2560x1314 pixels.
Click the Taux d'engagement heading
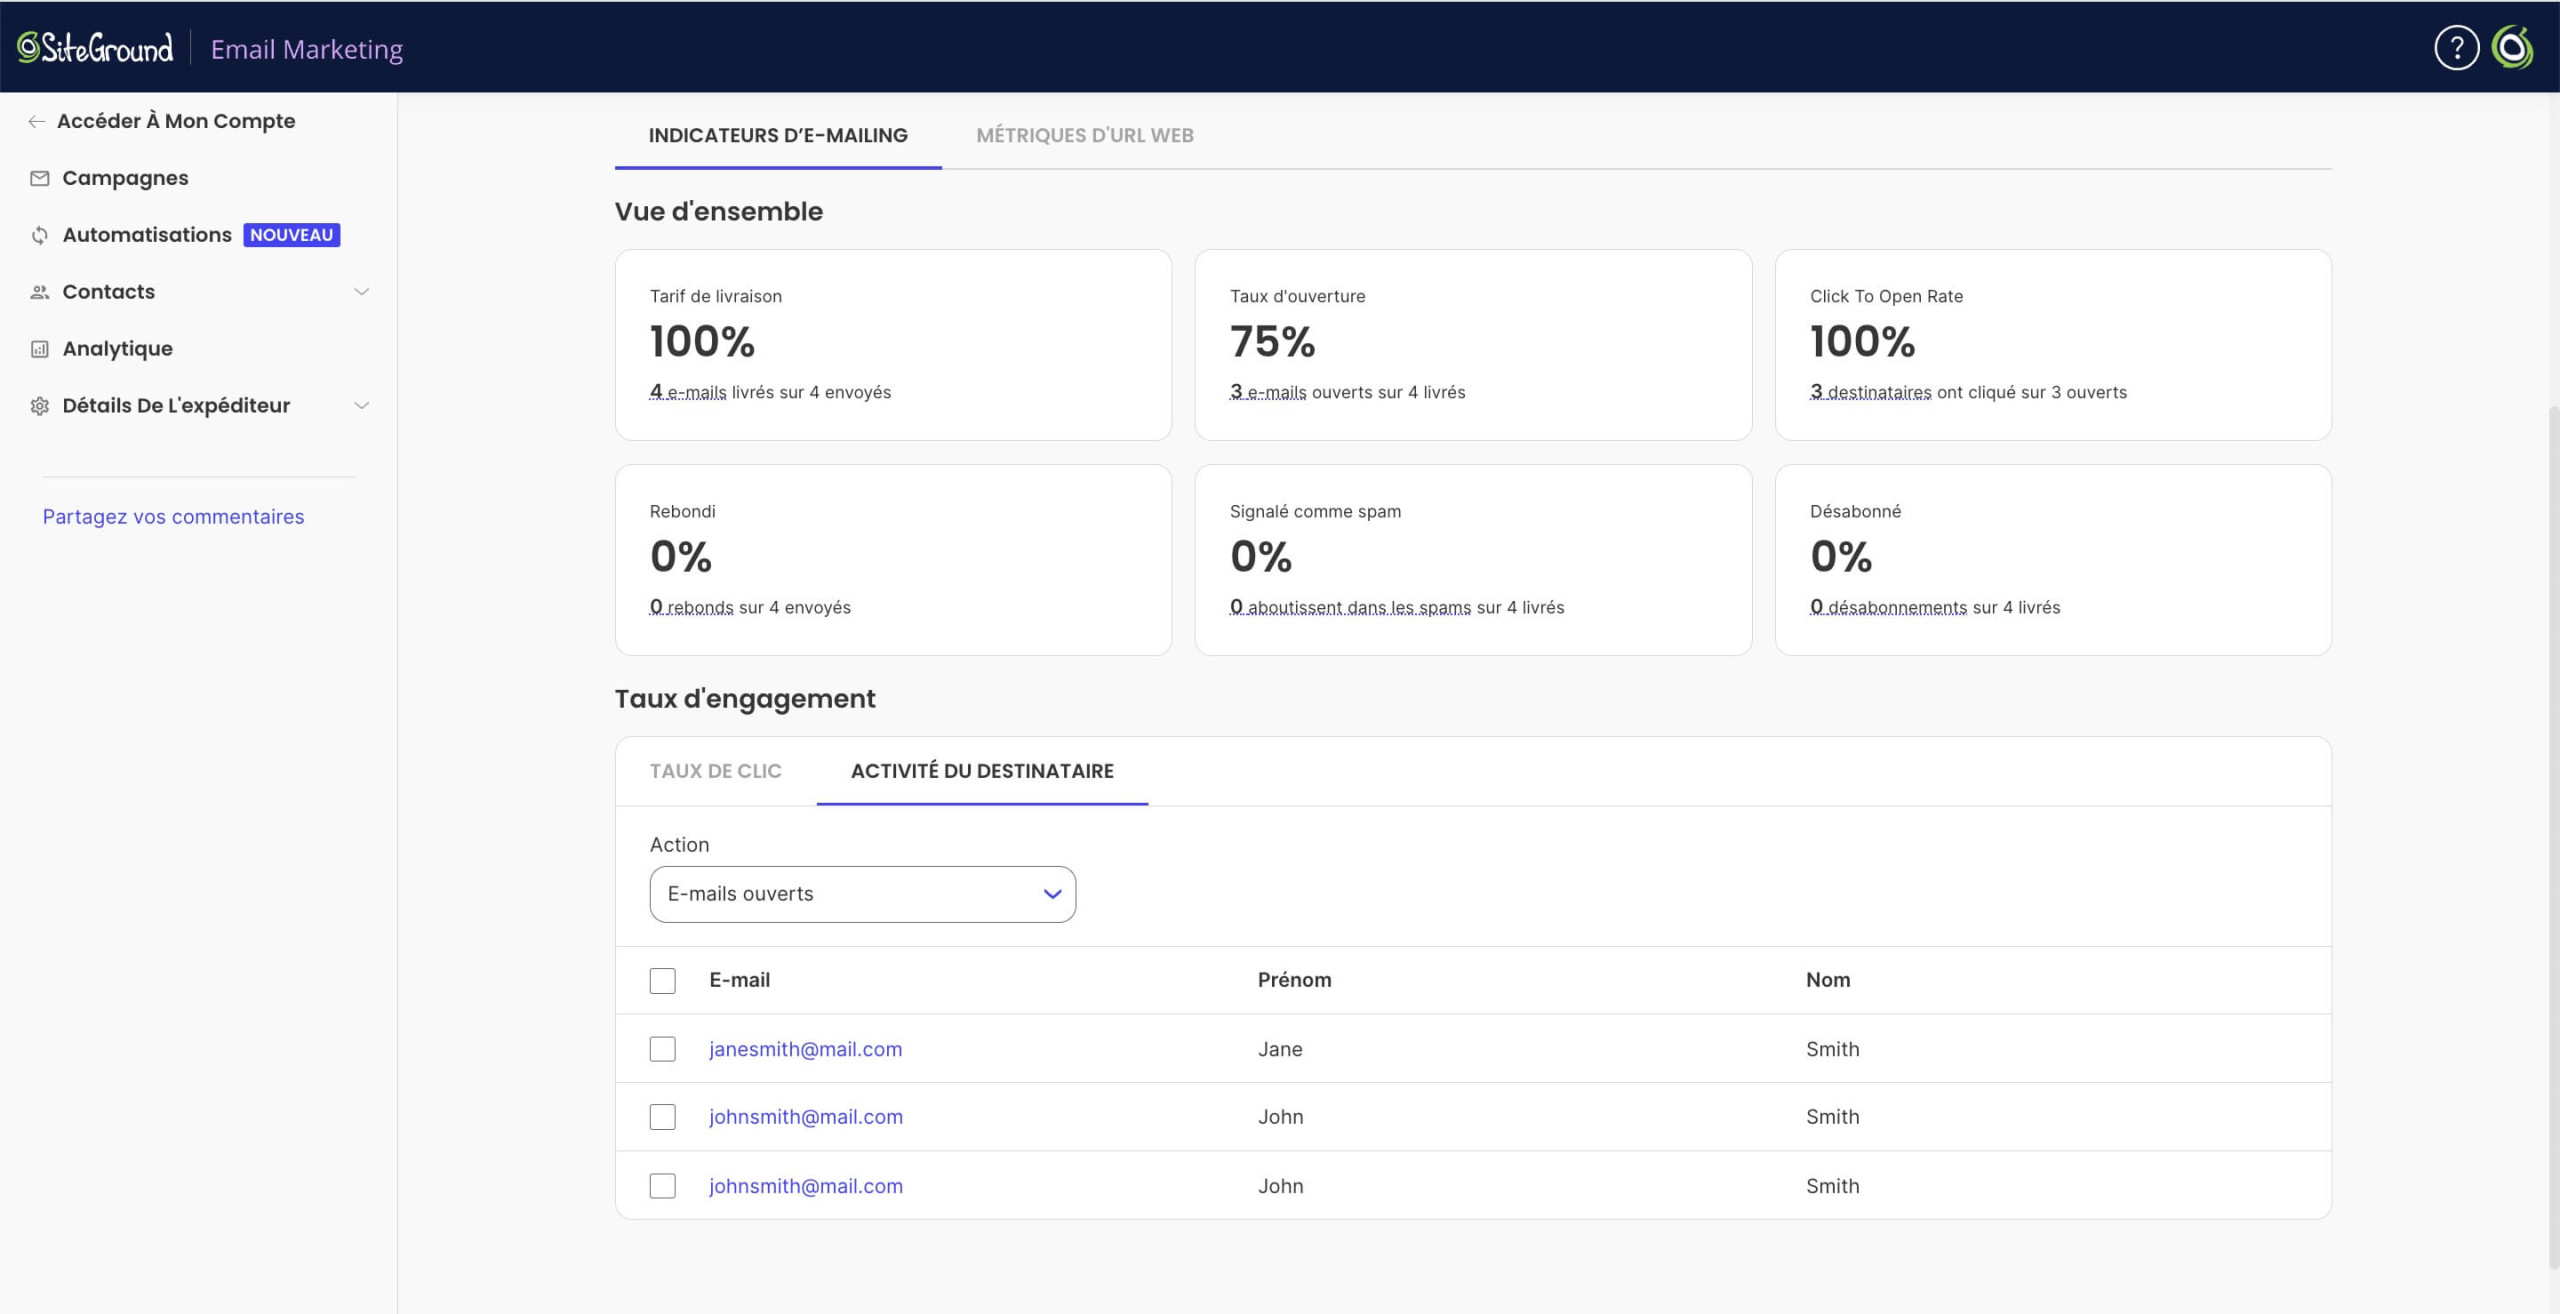[x=745, y=699]
